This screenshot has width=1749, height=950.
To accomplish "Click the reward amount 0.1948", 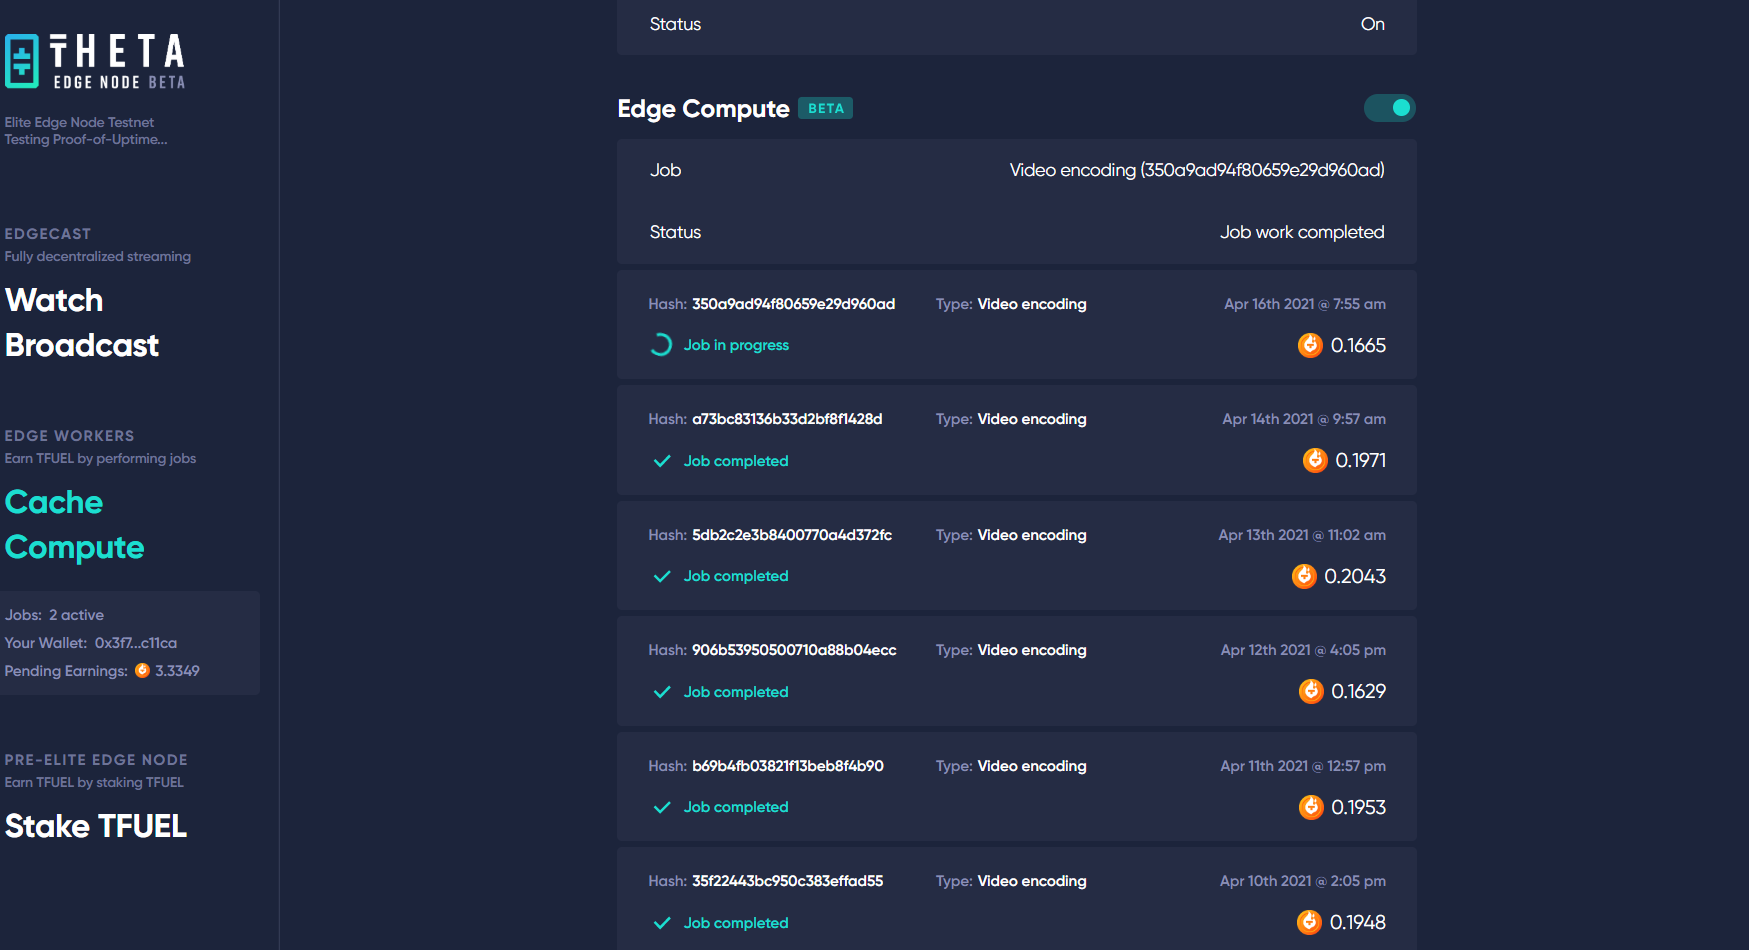I will (1357, 922).
